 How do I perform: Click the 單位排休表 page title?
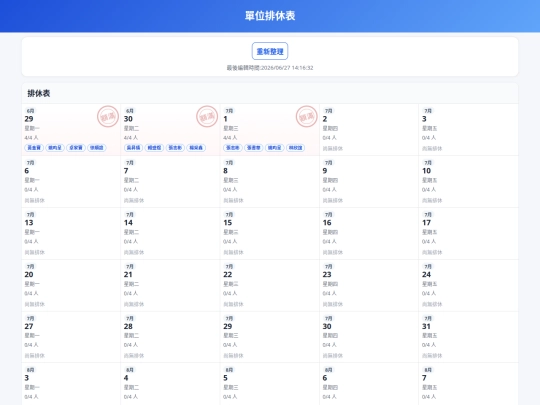tap(270, 16)
